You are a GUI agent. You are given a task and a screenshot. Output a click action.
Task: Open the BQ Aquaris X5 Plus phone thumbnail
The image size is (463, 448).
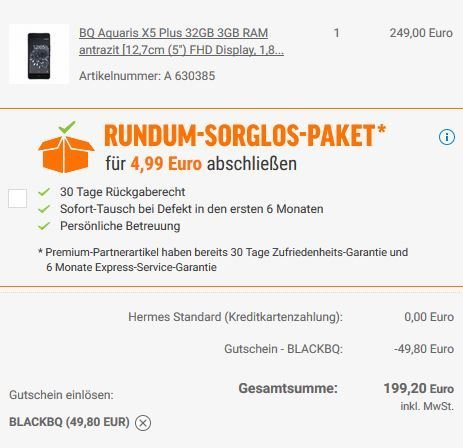pos(39,54)
